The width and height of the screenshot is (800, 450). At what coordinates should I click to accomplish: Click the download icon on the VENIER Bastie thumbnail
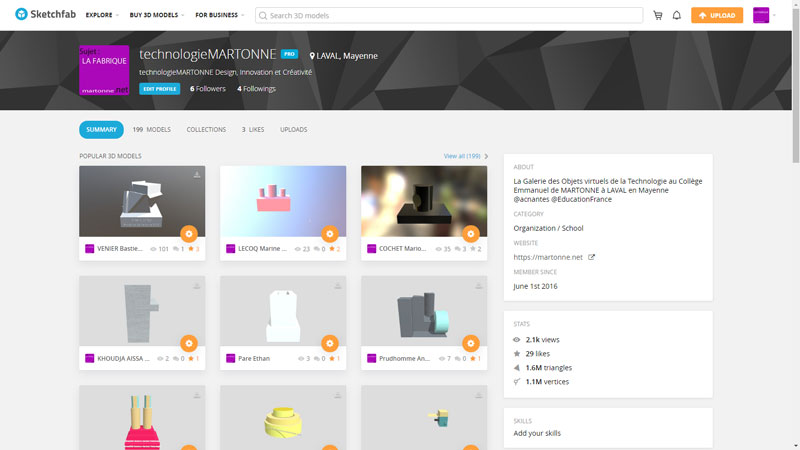(197, 175)
